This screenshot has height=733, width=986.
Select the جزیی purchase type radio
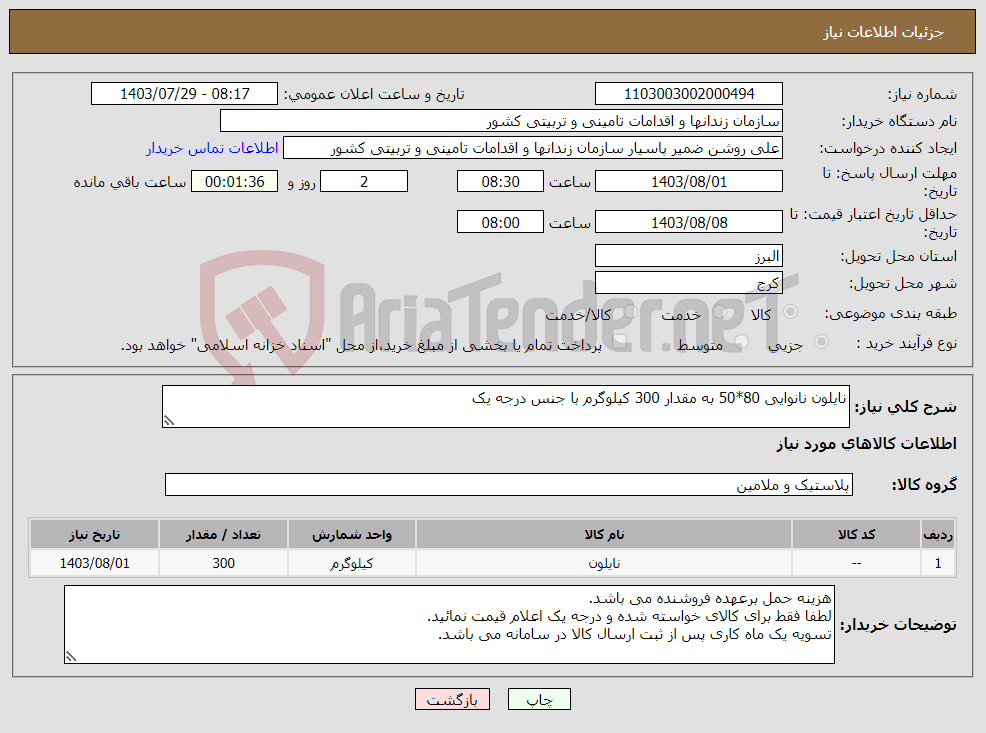click(x=821, y=342)
